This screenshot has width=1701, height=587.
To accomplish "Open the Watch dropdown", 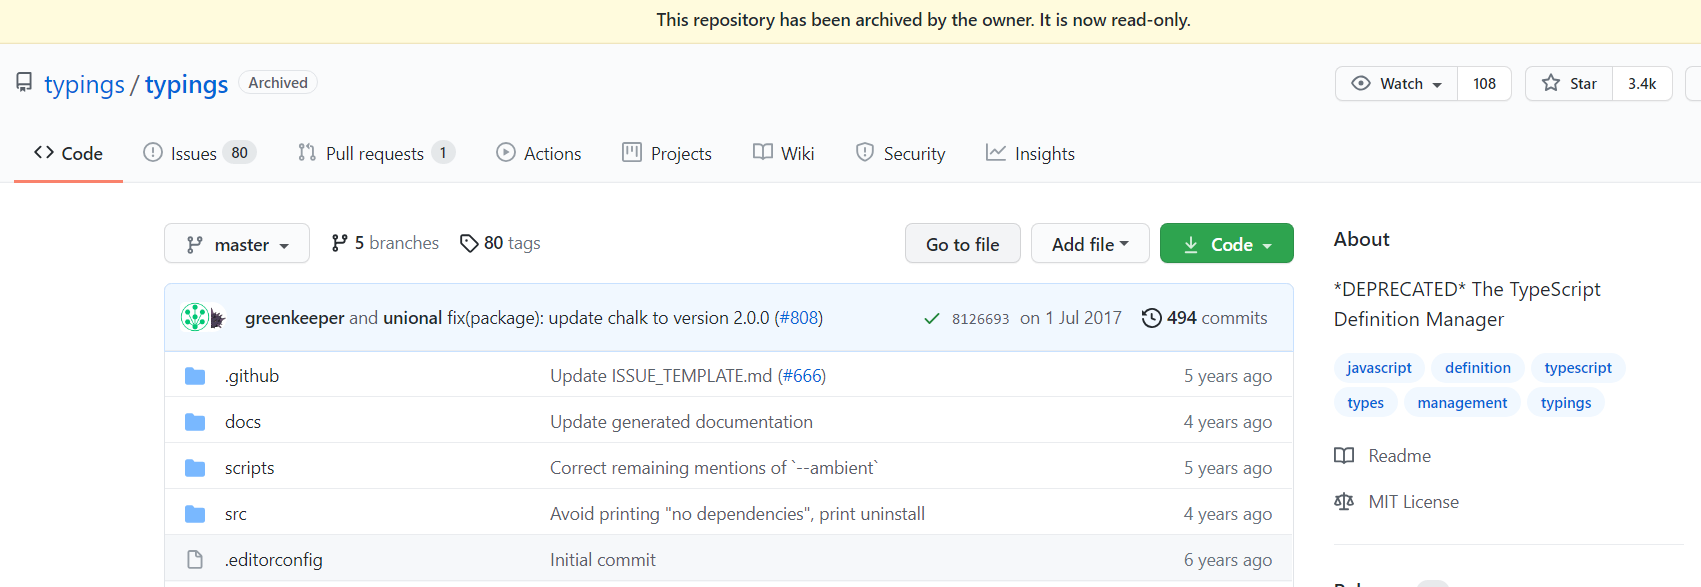I will (x=1397, y=84).
